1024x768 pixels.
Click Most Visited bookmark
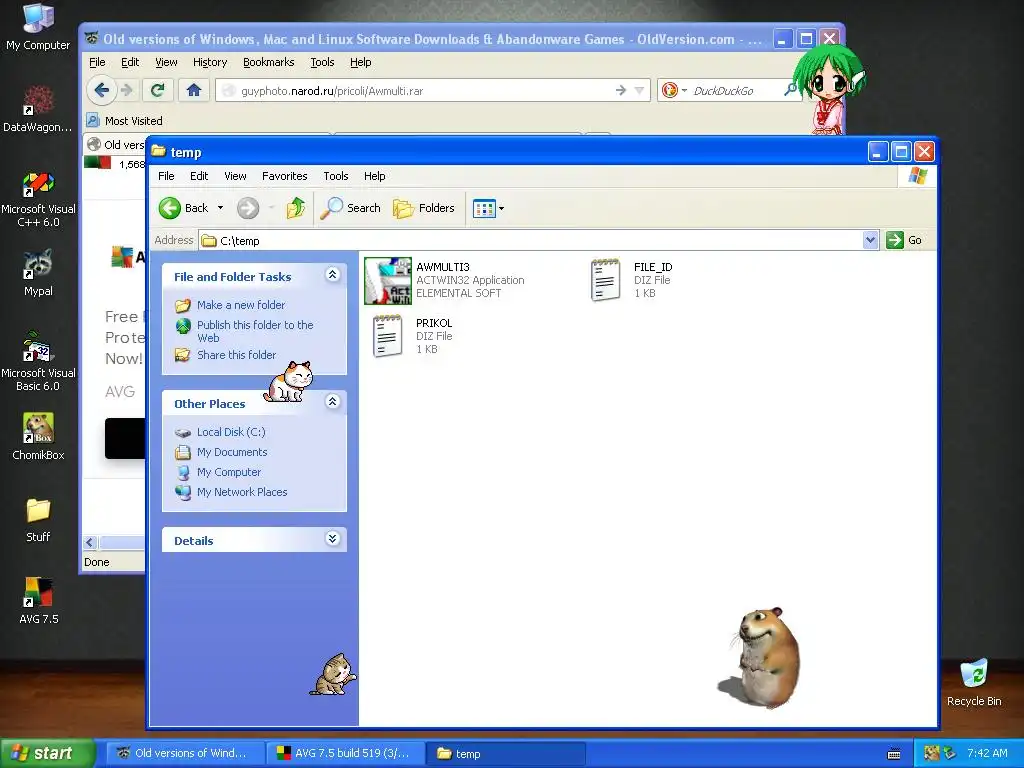click(125, 121)
